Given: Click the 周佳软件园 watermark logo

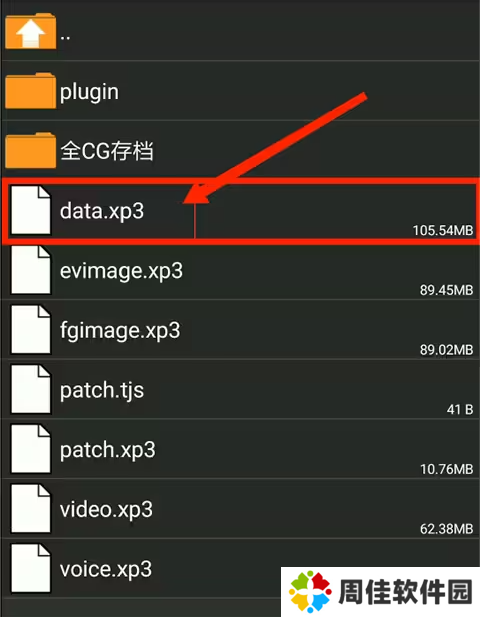Looking at the screenshot, I should pos(381,591).
